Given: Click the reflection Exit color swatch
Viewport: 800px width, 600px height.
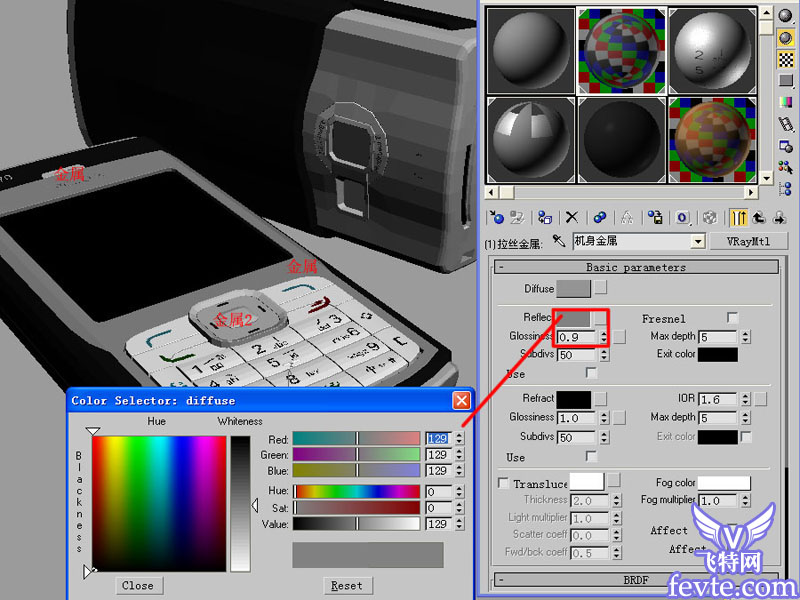Looking at the screenshot, I should pyautogui.click(x=718, y=354).
